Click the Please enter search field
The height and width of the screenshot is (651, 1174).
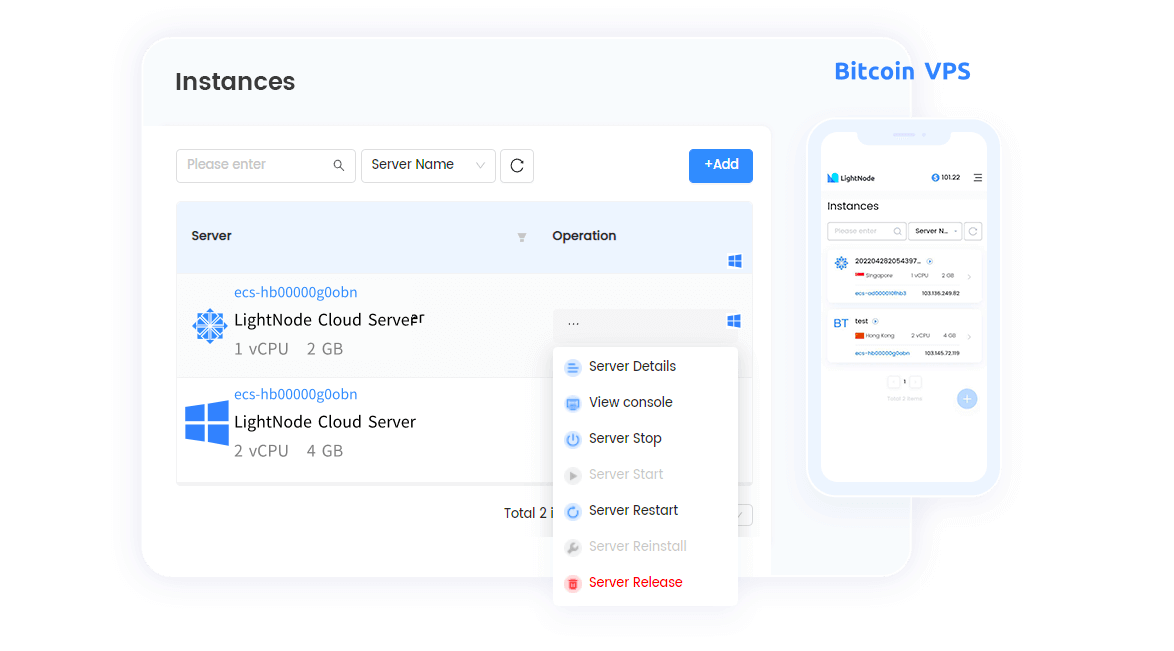coord(266,166)
